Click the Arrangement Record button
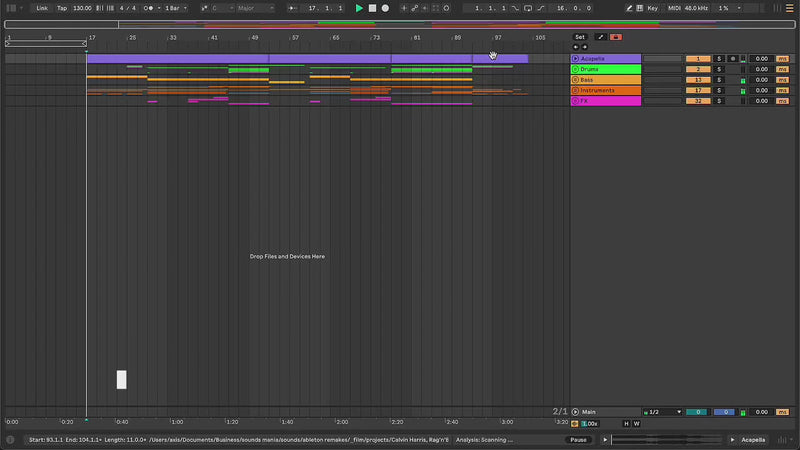 (385, 8)
